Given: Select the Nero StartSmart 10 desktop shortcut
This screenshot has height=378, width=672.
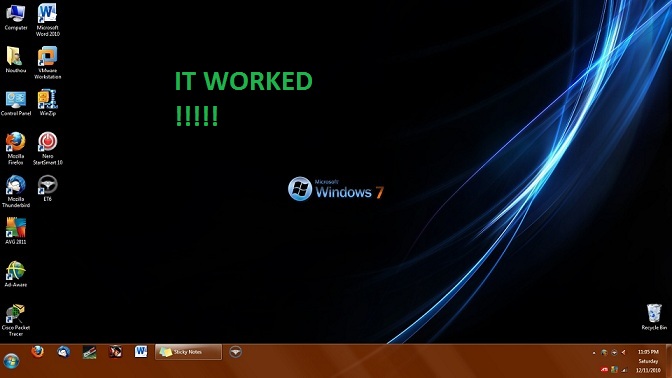Looking at the screenshot, I should (x=48, y=148).
